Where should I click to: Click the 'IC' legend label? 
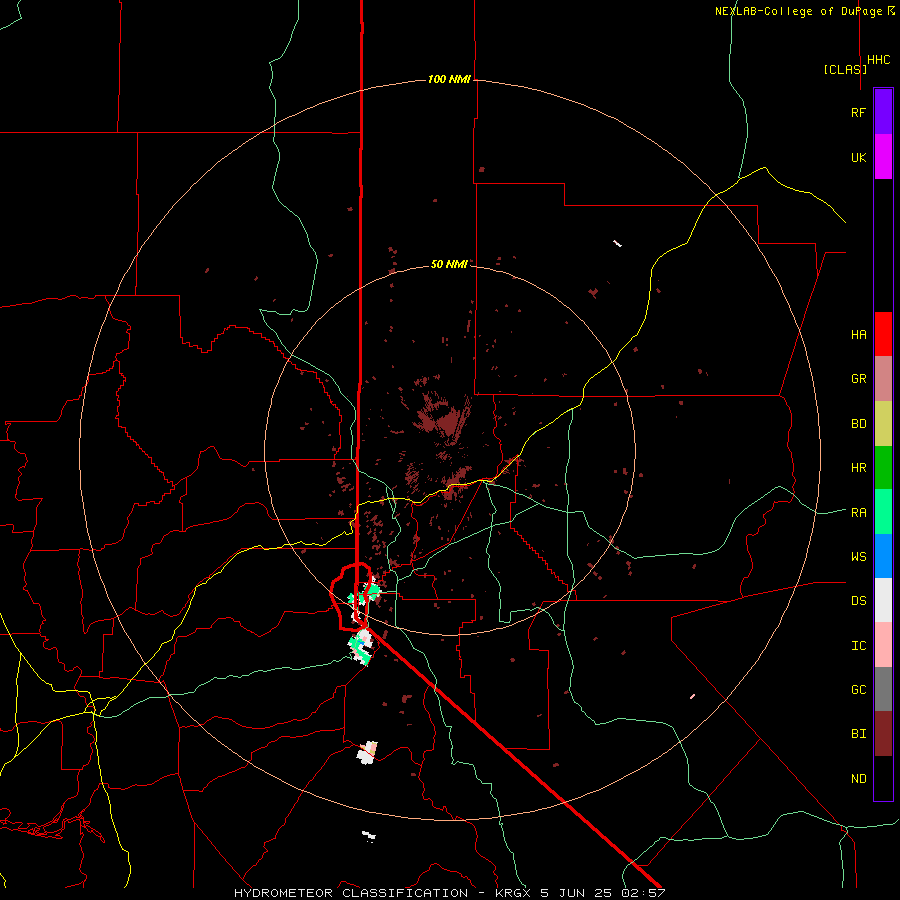[x=858, y=646]
